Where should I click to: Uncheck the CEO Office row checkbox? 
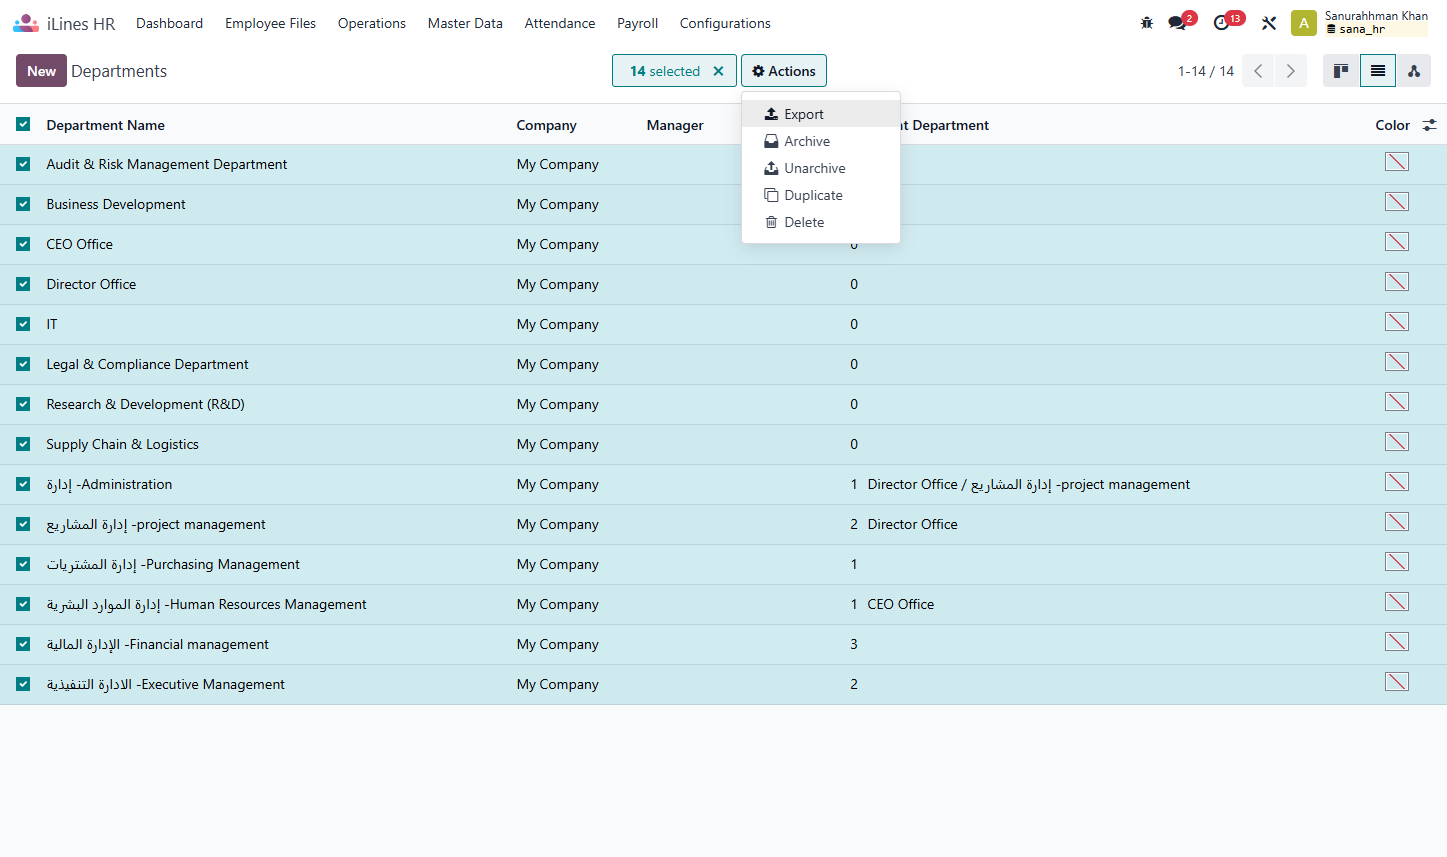[23, 244]
